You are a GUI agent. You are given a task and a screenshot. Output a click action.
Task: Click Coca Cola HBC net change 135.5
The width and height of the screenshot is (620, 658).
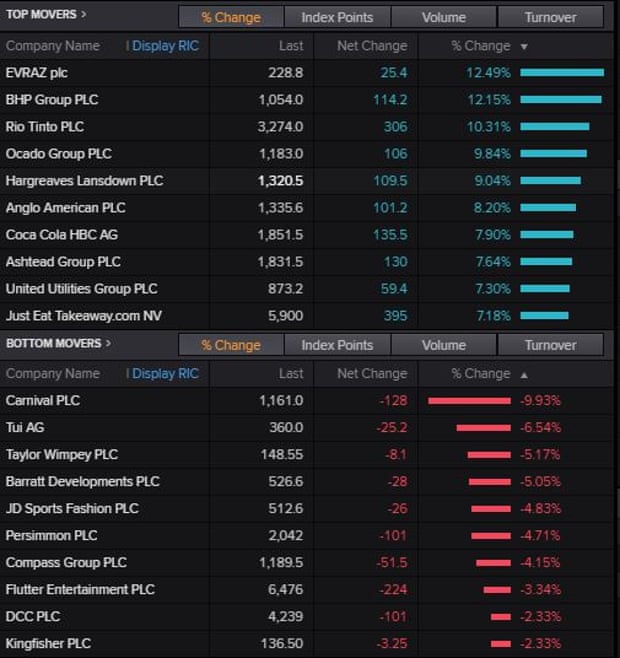click(x=390, y=235)
